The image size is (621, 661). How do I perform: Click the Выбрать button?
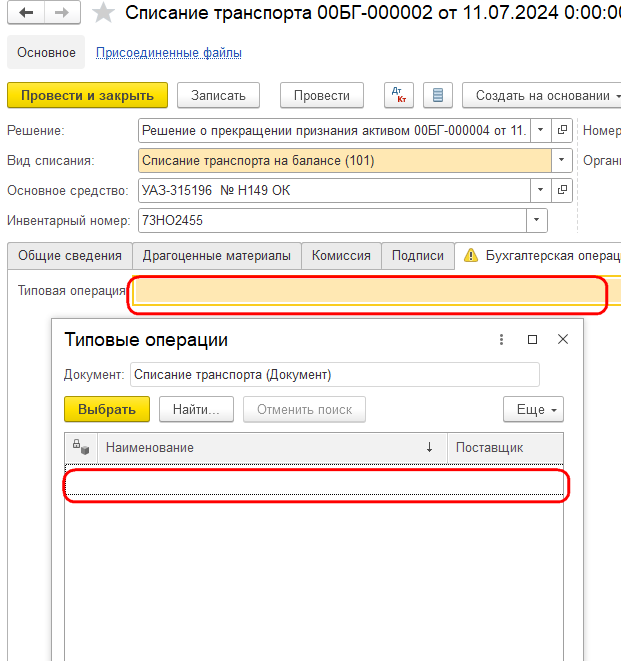(107, 409)
